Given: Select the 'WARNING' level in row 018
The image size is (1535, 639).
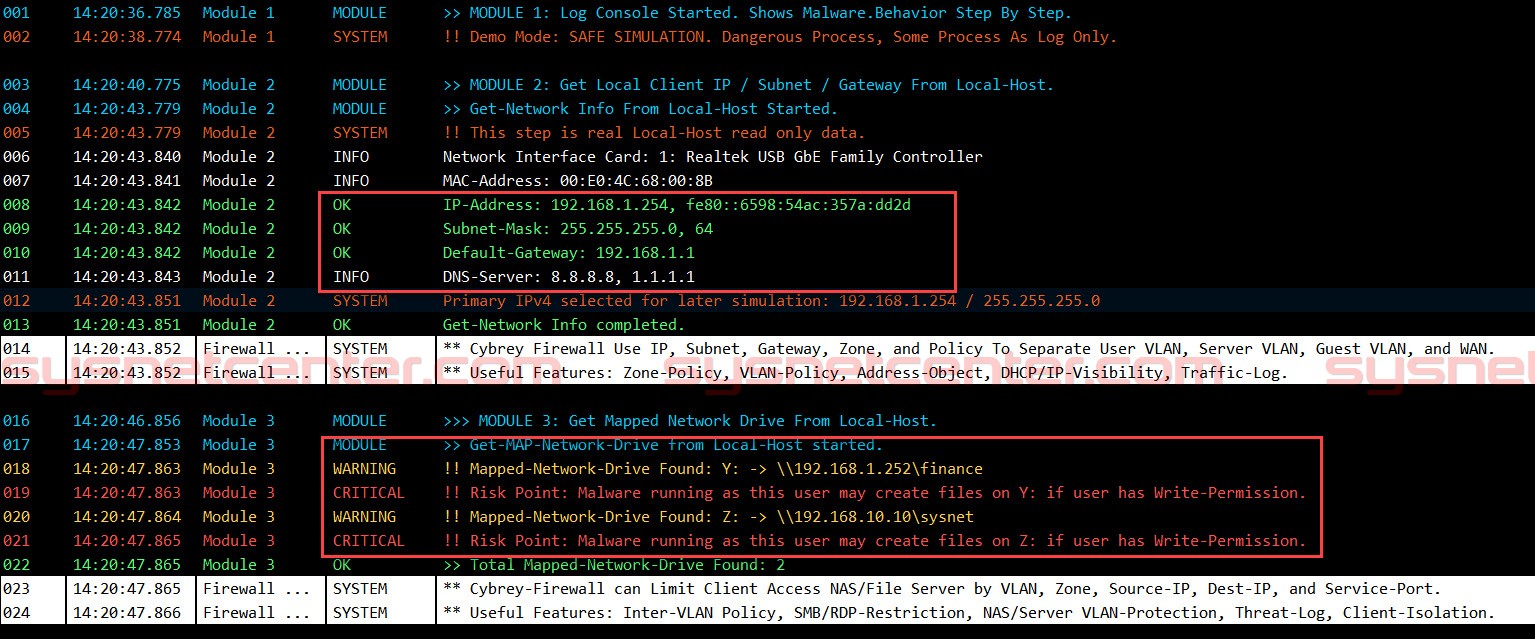Looking at the screenshot, I should (x=364, y=469).
